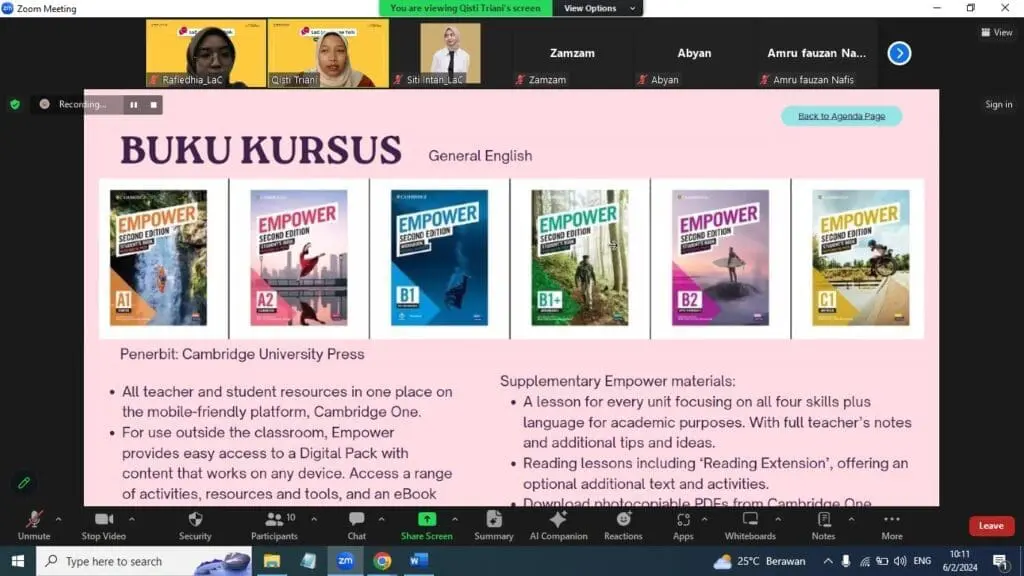Click the Leave meeting button
The image size is (1024, 576).
click(x=990, y=526)
